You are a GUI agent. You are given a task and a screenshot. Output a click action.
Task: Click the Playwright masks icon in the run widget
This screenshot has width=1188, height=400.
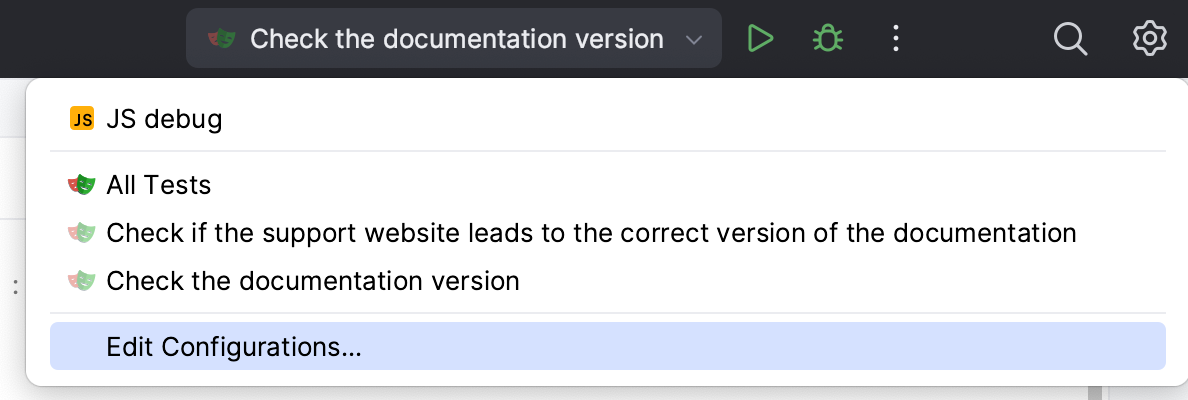221,39
